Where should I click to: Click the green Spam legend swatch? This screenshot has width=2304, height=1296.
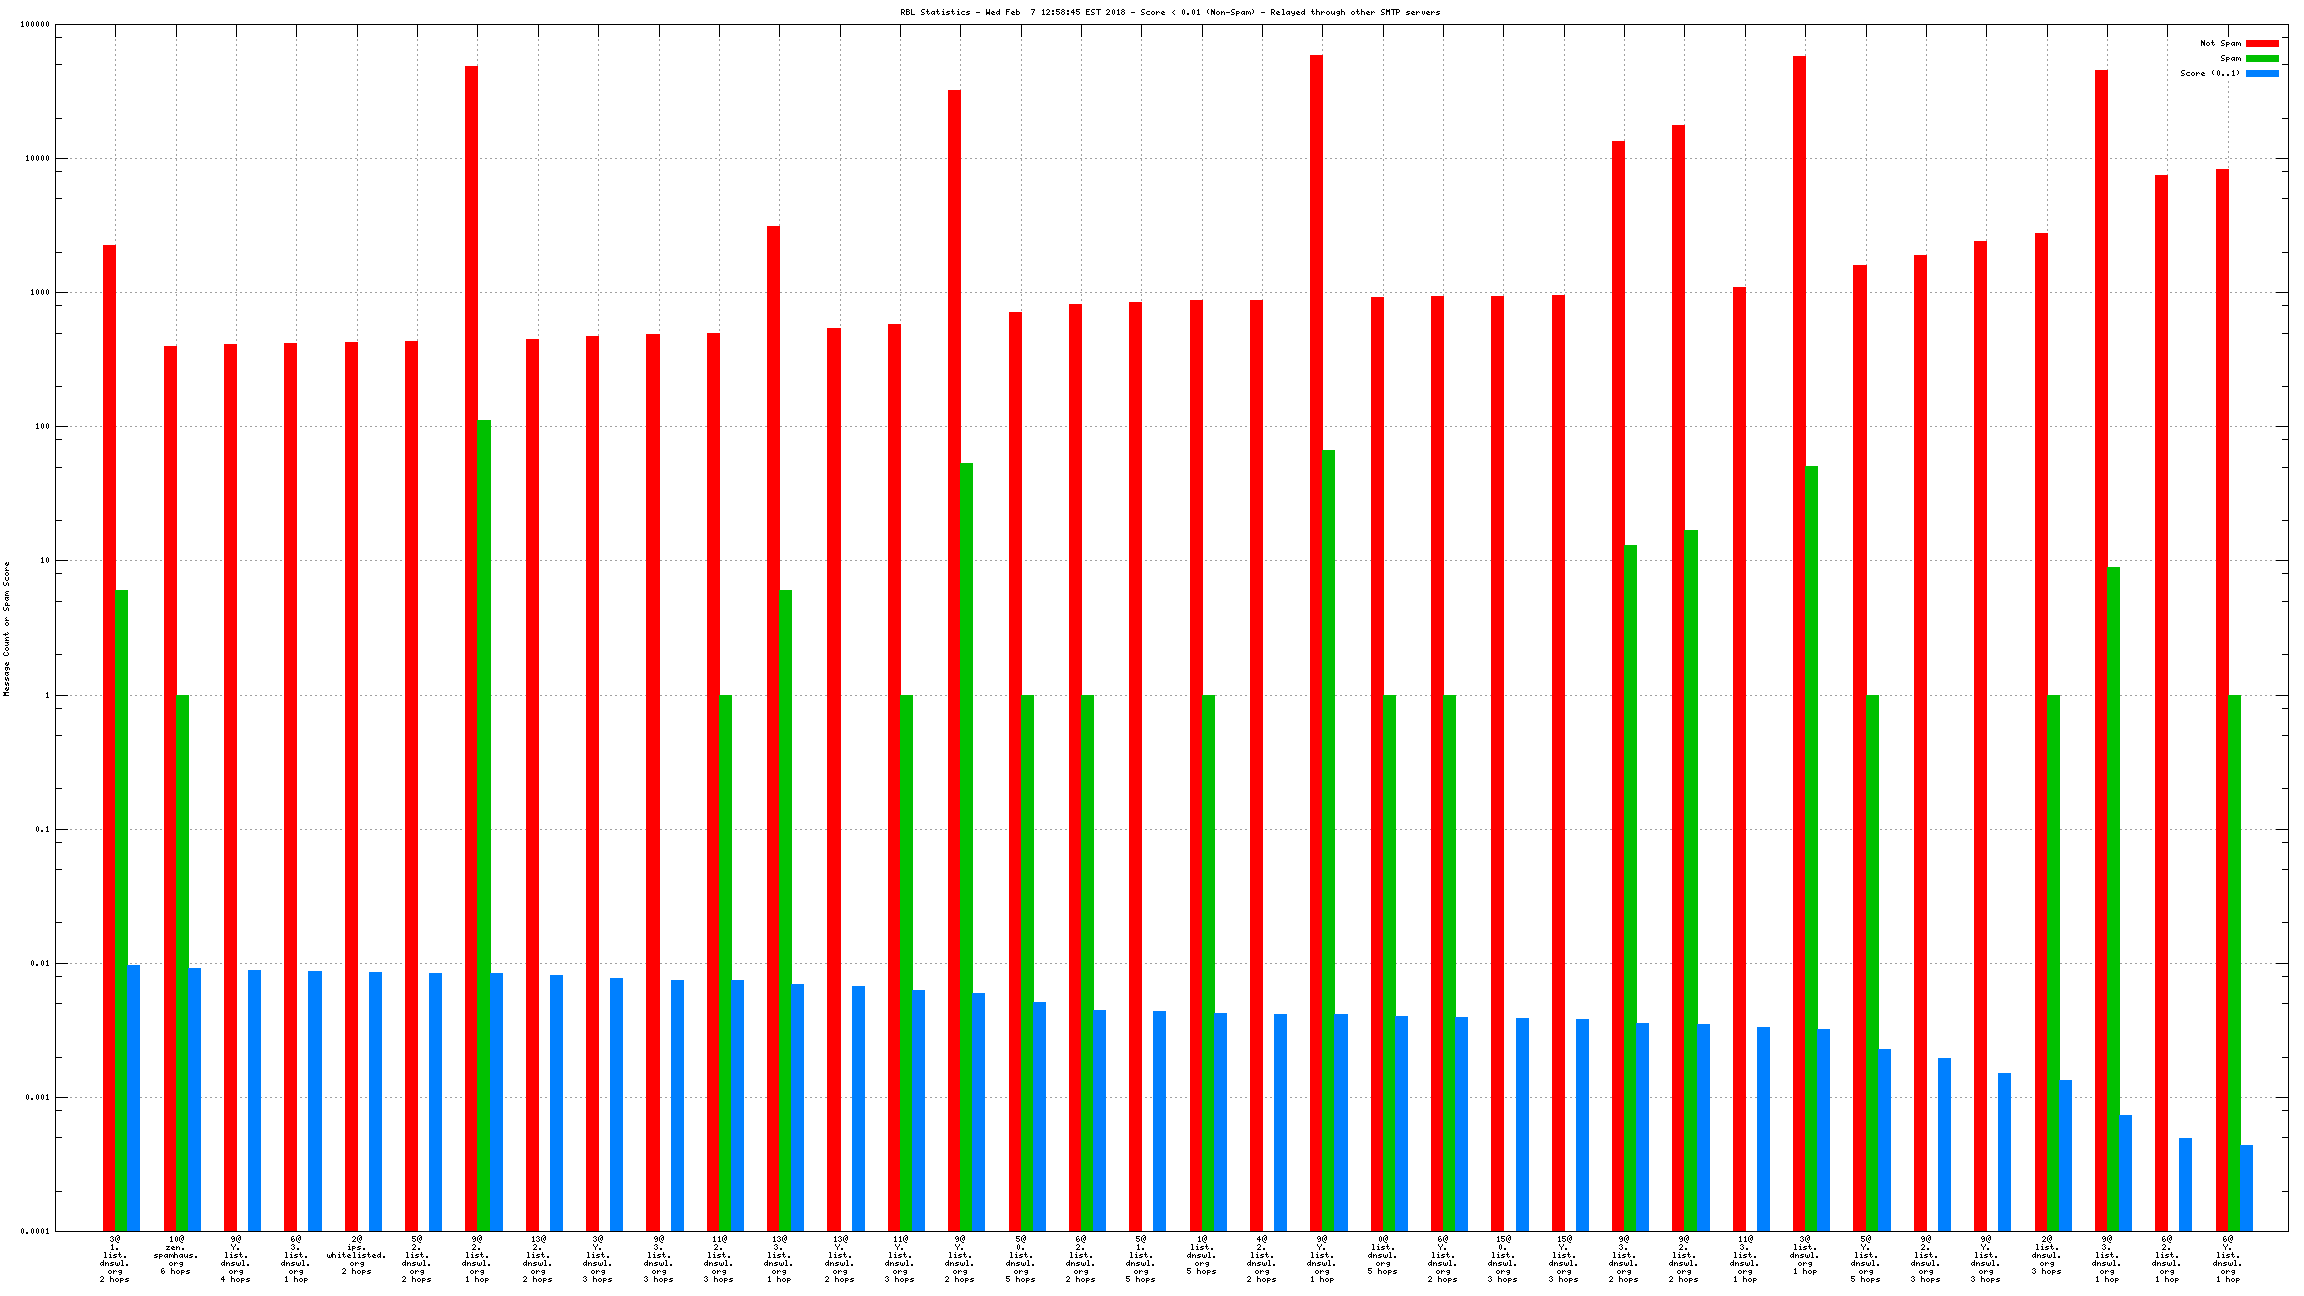[2262, 58]
